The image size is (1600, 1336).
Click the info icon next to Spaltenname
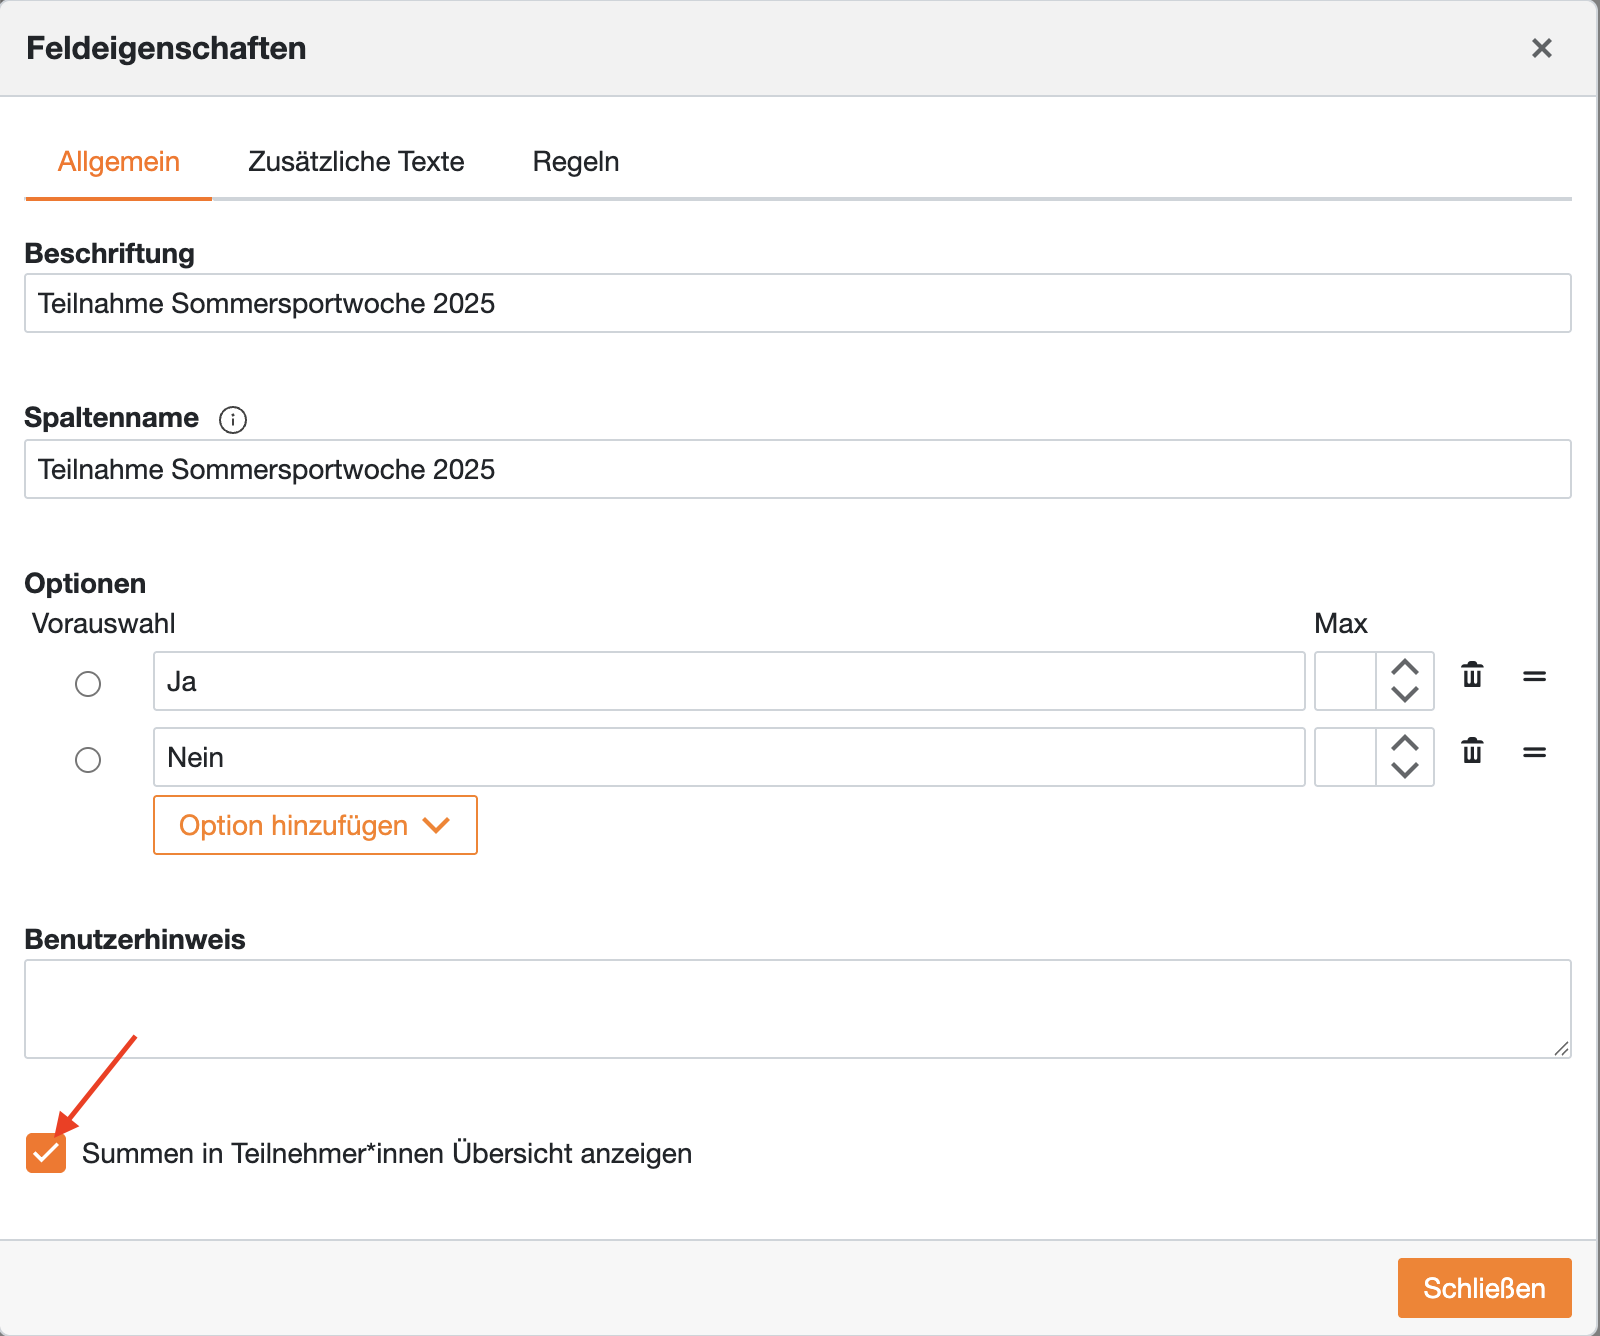coord(233,419)
